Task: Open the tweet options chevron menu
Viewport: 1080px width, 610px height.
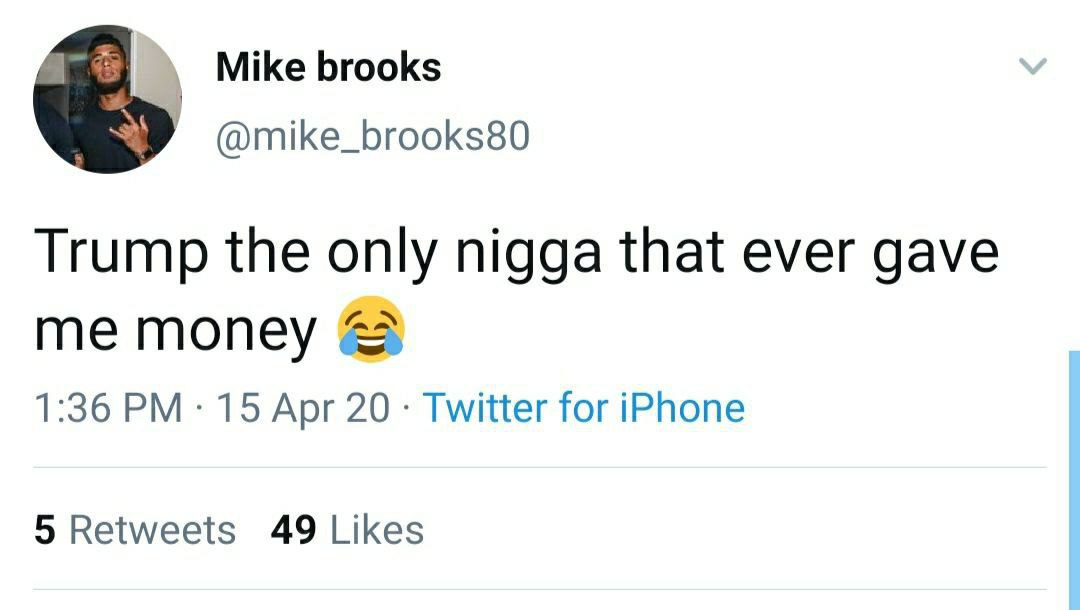Action: pyautogui.click(x=1032, y=66)
